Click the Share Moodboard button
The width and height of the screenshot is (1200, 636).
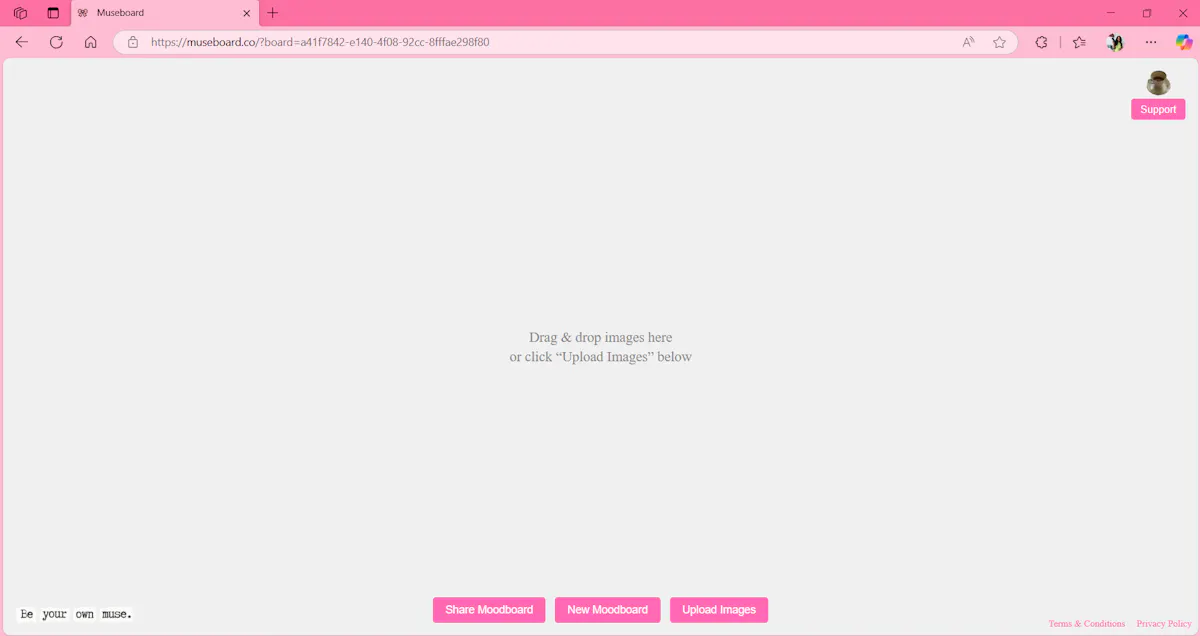click(x=489, y=610)
